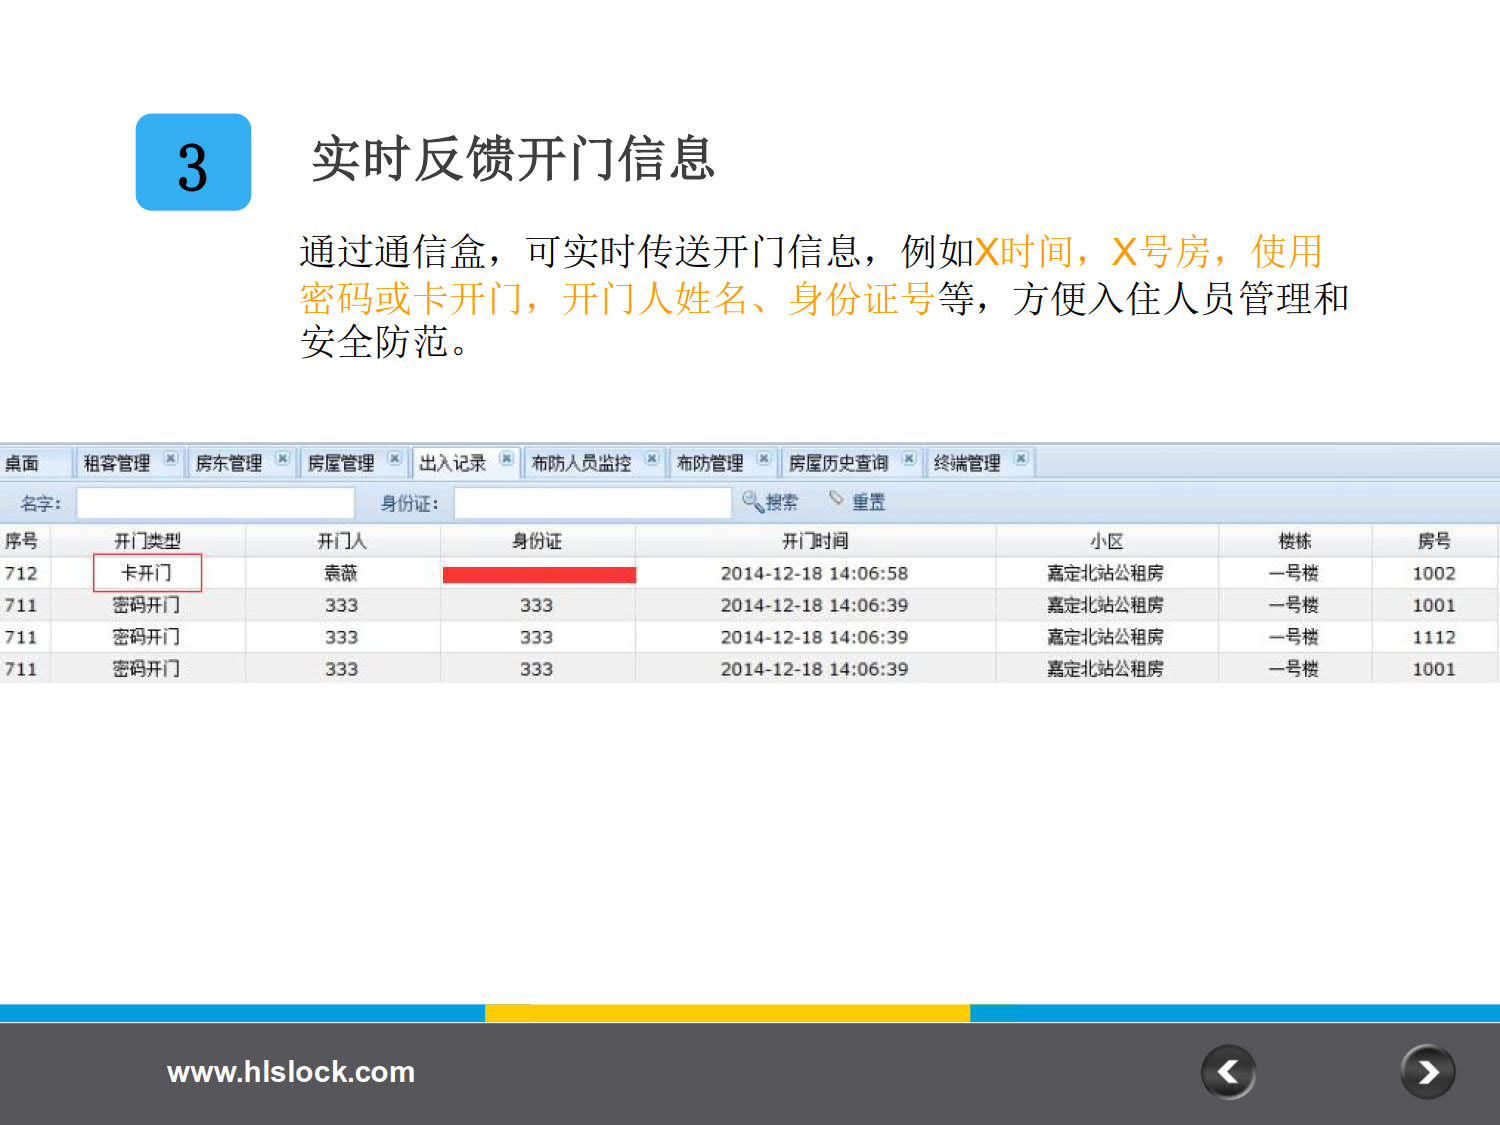Click the 开门类型 column header
This screenshot has height=1125, width=1500.
click(147, 541)
